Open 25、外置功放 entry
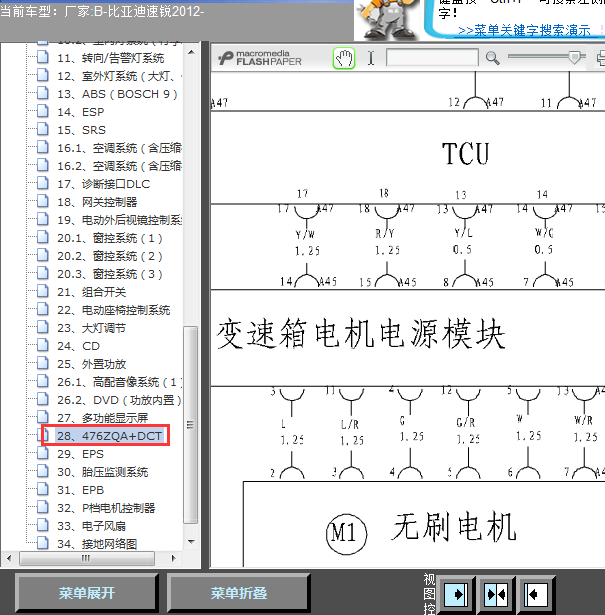This screenshot has width=605, height=615. pyautogui.click(x=91, y=364)
